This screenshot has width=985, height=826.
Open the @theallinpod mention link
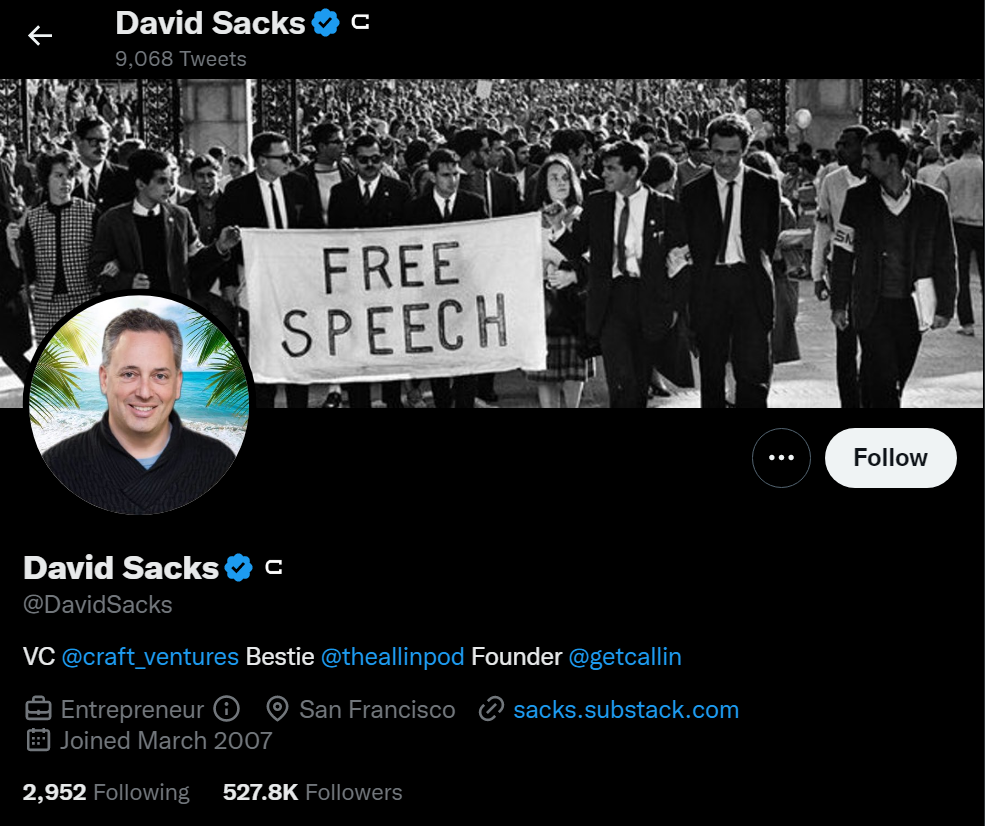(392, 657)
